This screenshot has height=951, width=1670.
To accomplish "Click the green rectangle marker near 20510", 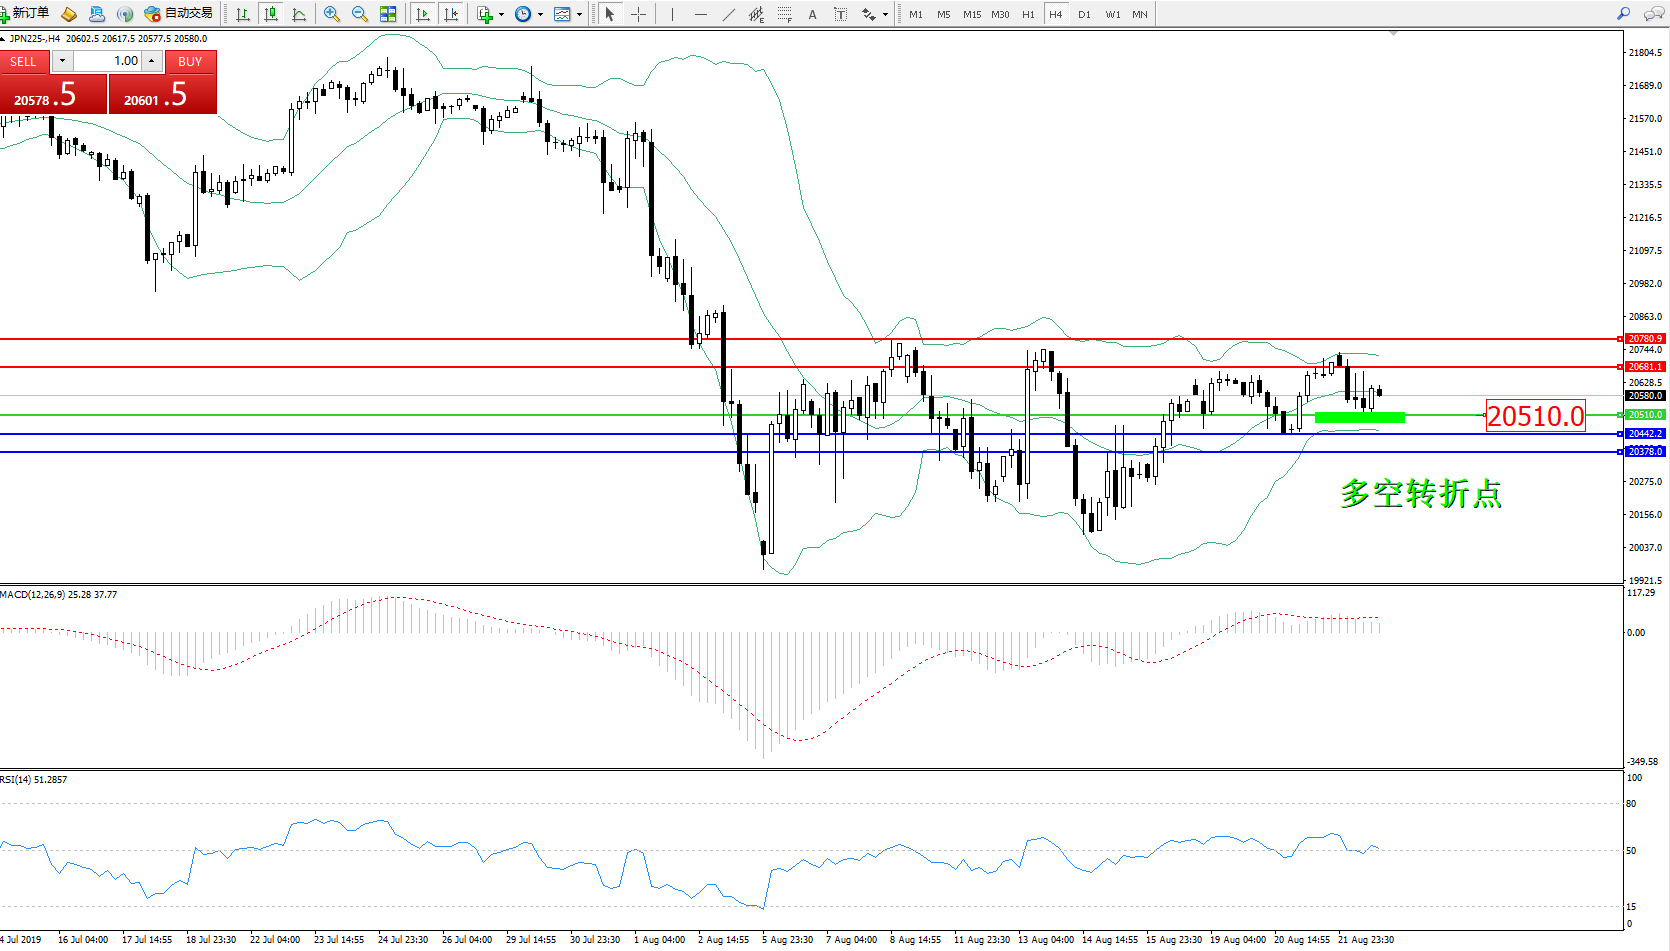I will coord(1359,418).
